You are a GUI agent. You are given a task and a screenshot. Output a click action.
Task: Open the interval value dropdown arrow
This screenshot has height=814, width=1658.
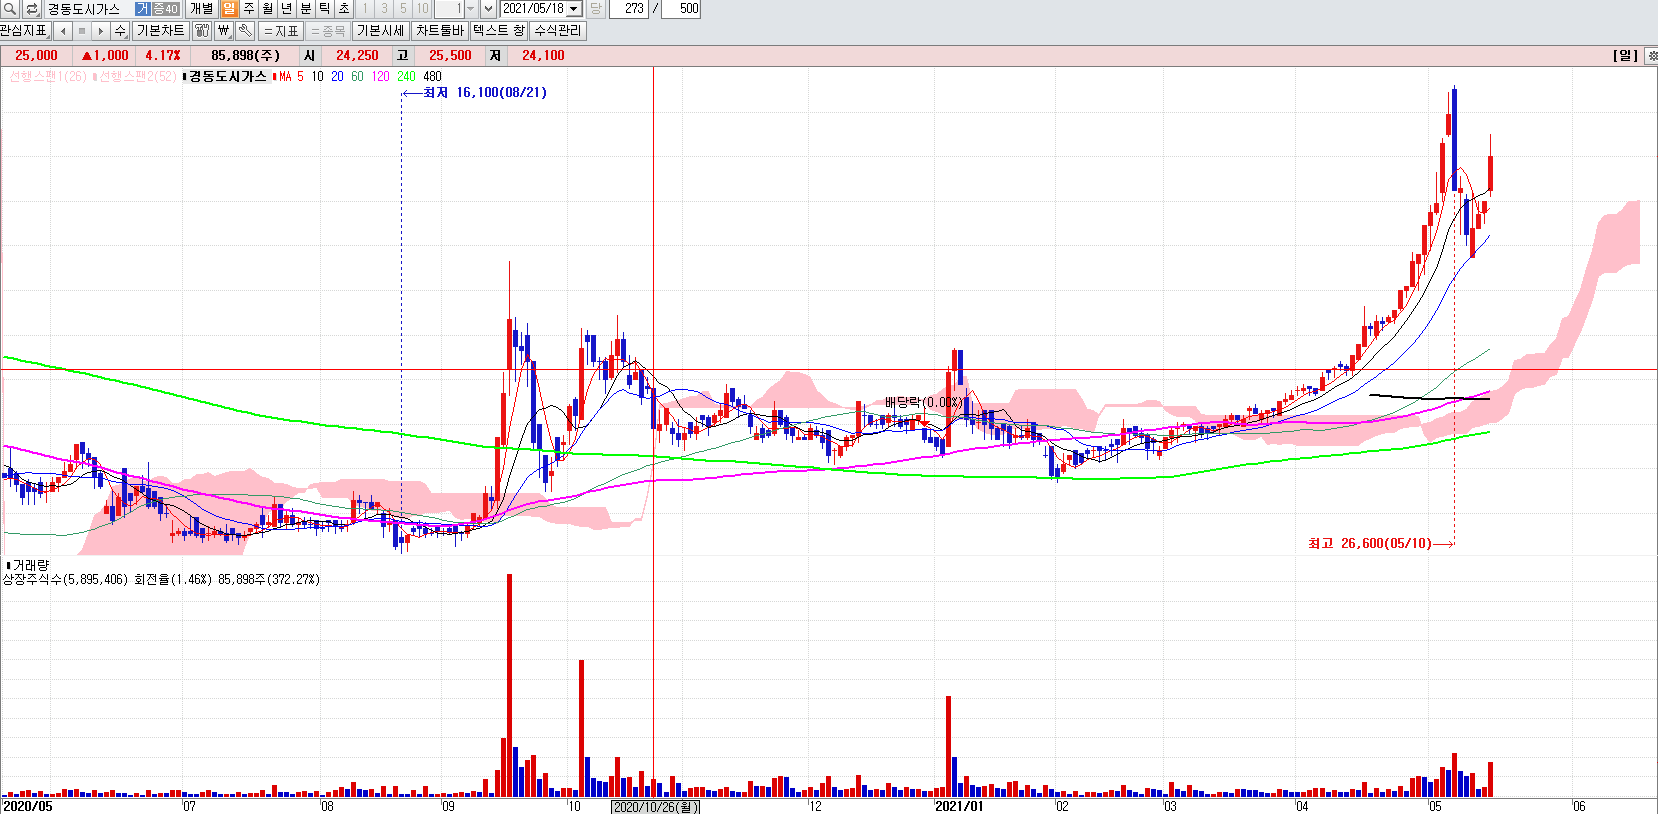click(471, 9)
